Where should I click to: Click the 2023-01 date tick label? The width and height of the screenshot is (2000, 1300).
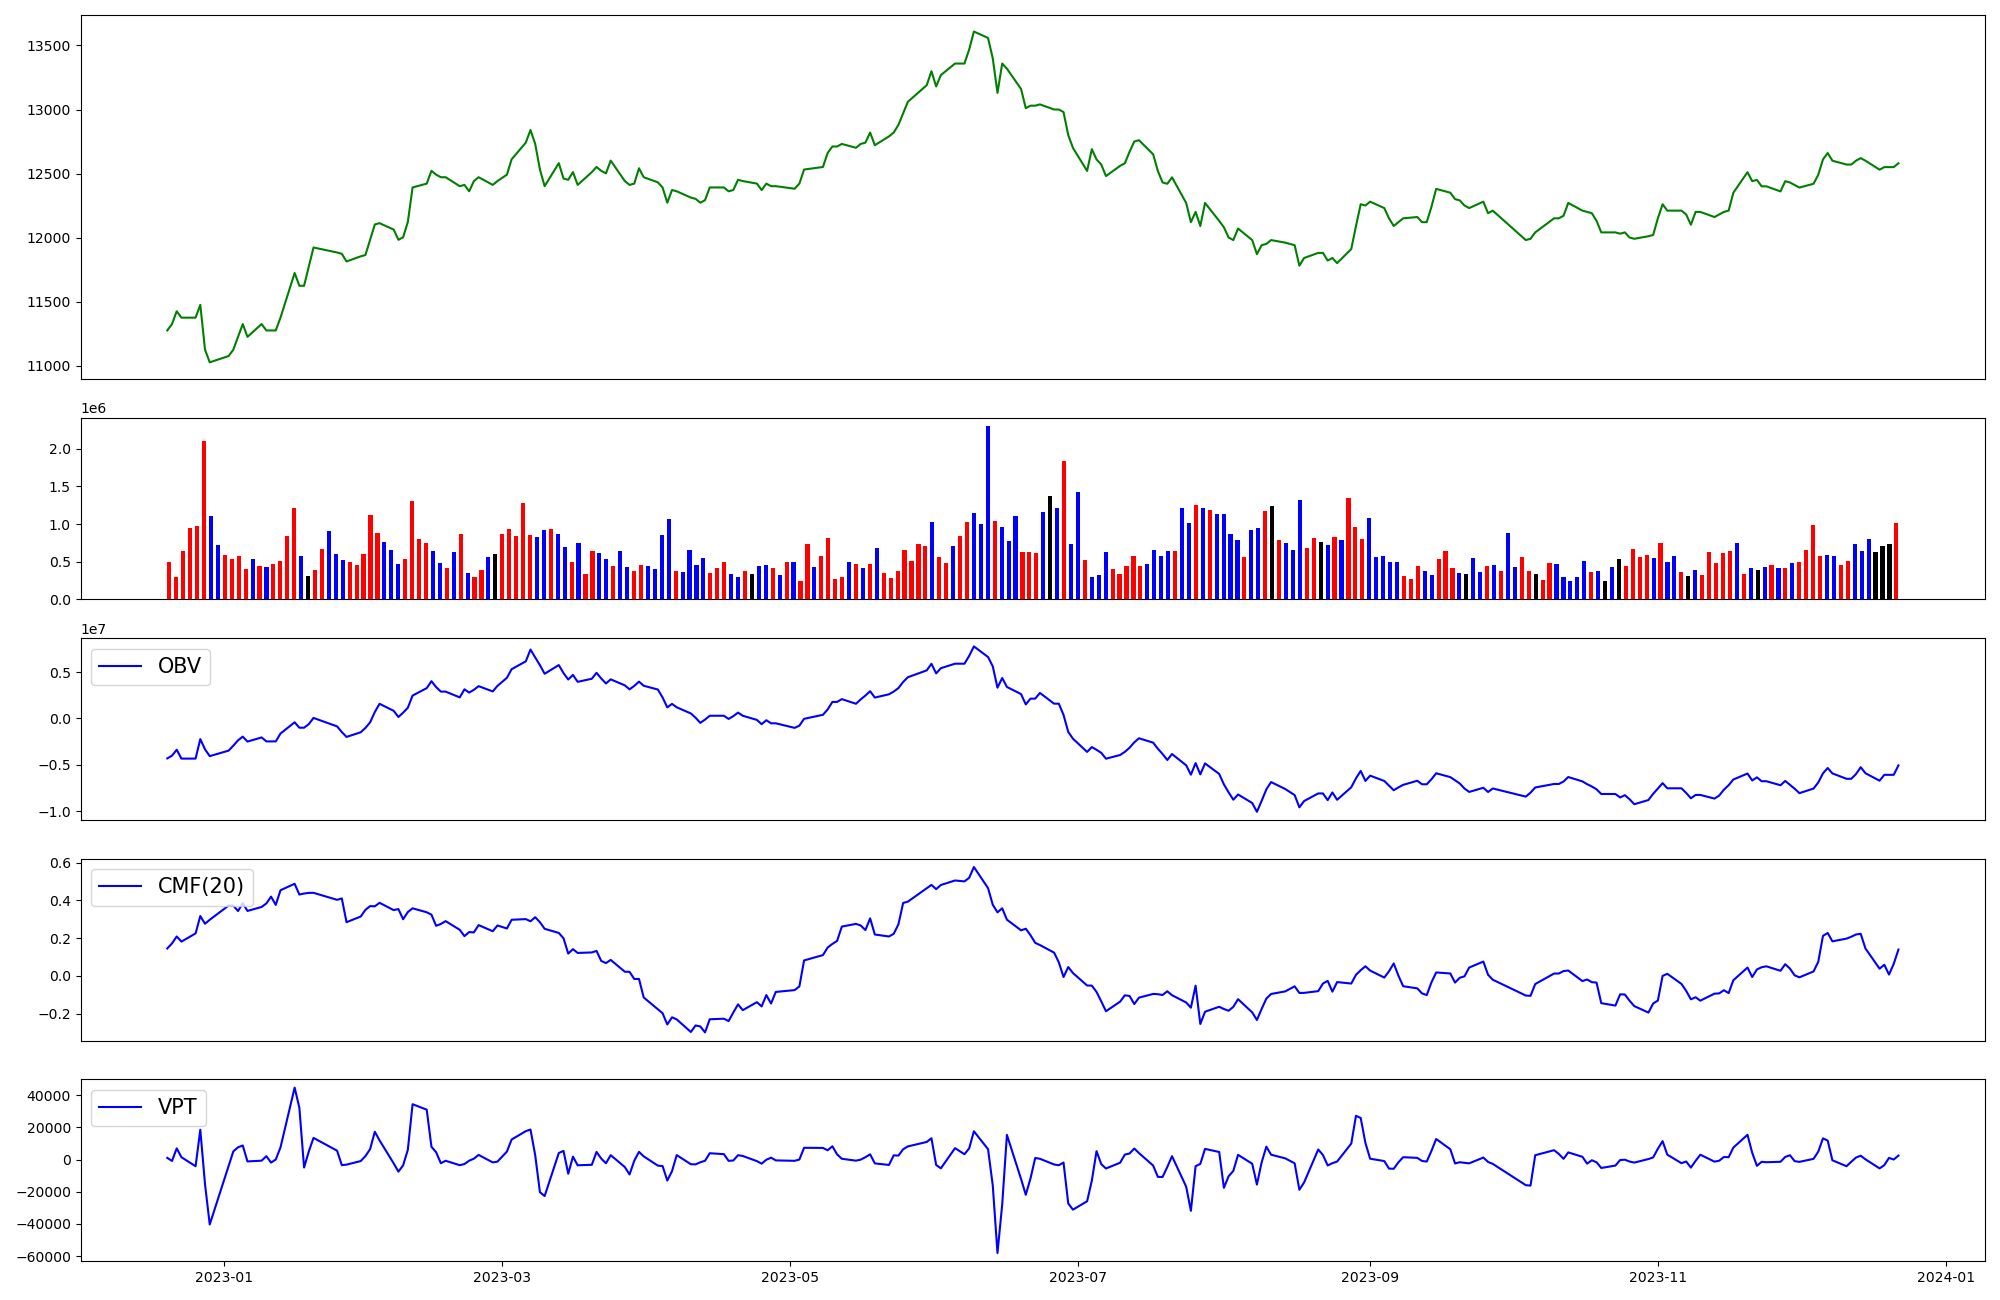[x=224, y=1277]
